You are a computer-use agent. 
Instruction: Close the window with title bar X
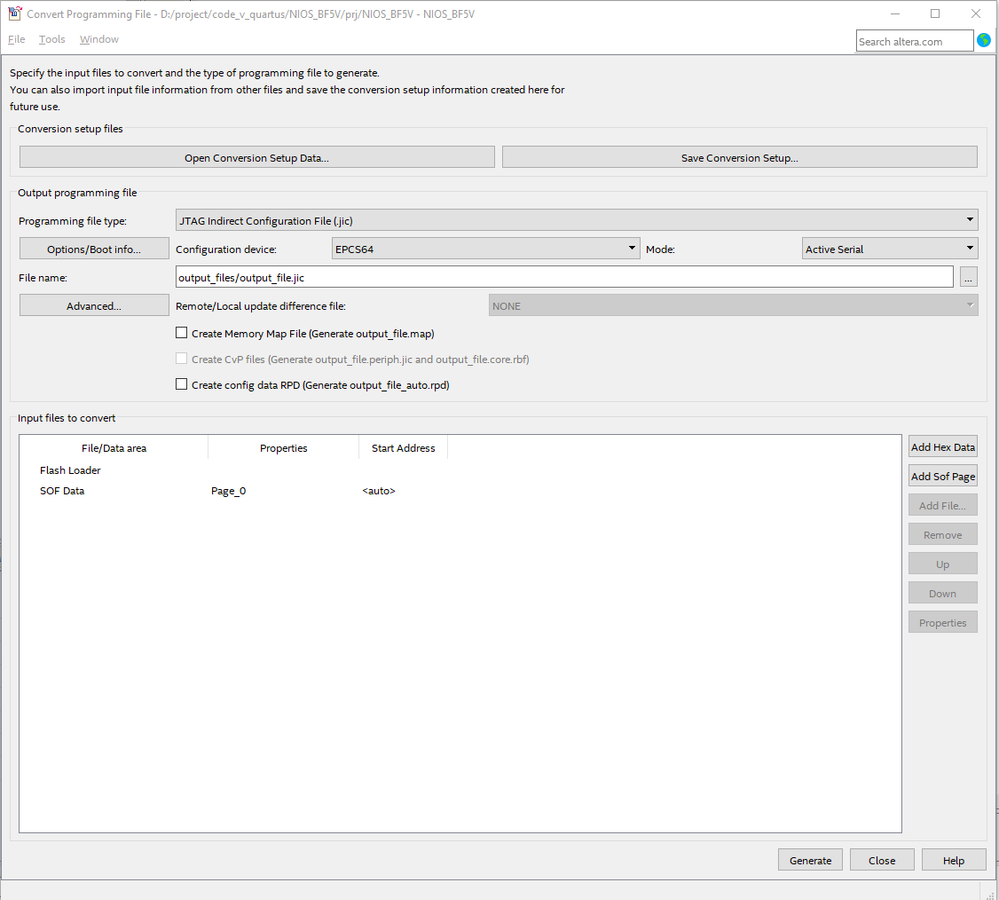[975, 13]
